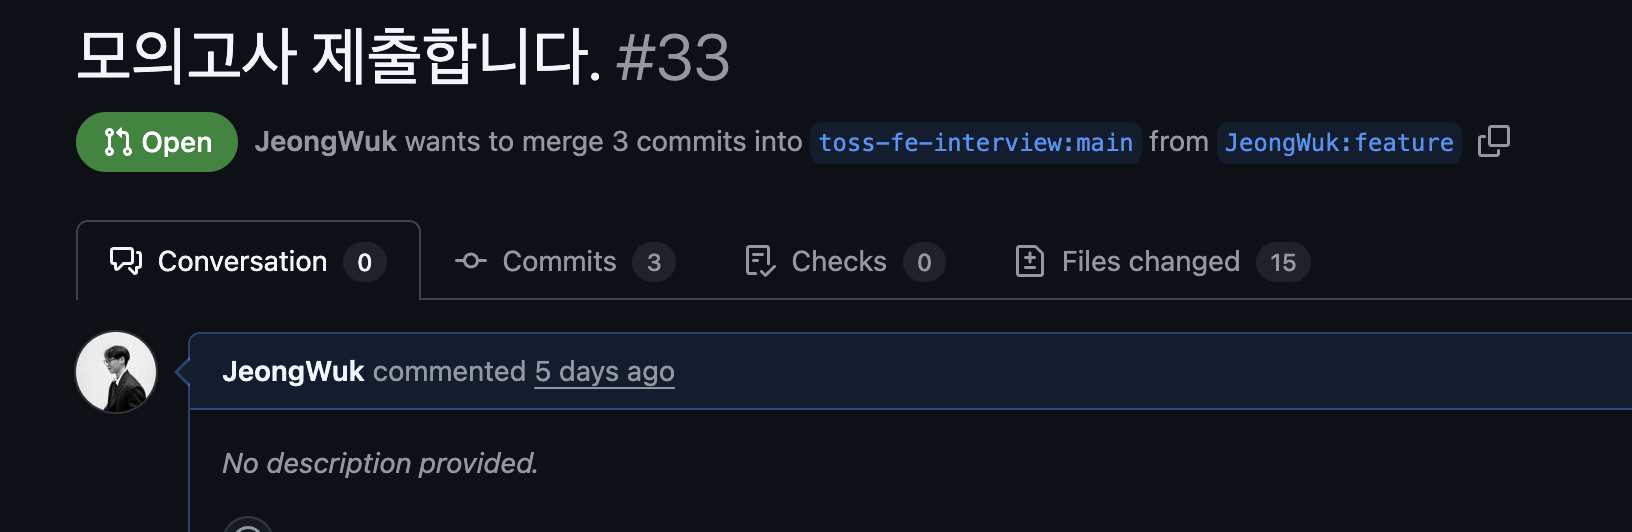Click the Checks checklist icon
The image size is (1632, 532).
click(761, 261)
